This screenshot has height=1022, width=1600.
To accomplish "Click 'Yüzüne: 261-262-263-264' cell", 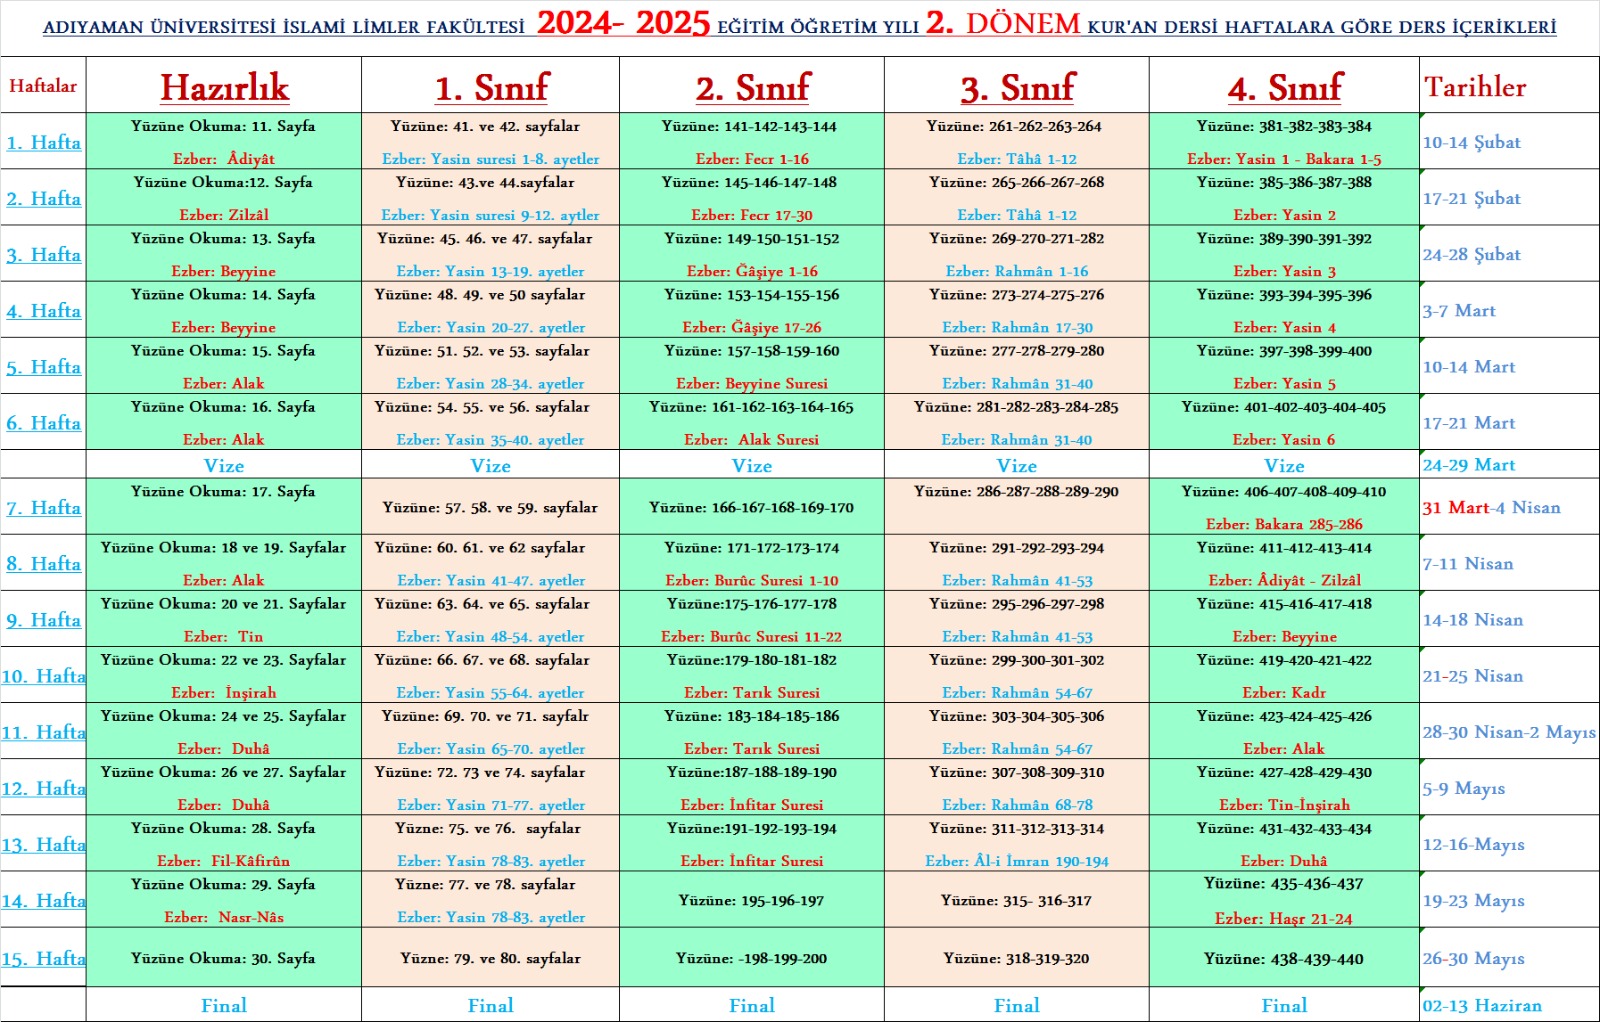I will (x=1016, y=126).
